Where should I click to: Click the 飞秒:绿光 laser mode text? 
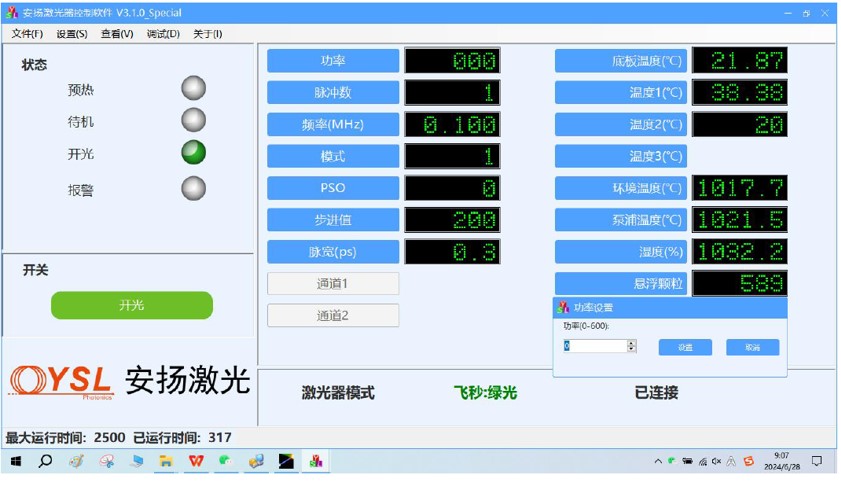485,393
